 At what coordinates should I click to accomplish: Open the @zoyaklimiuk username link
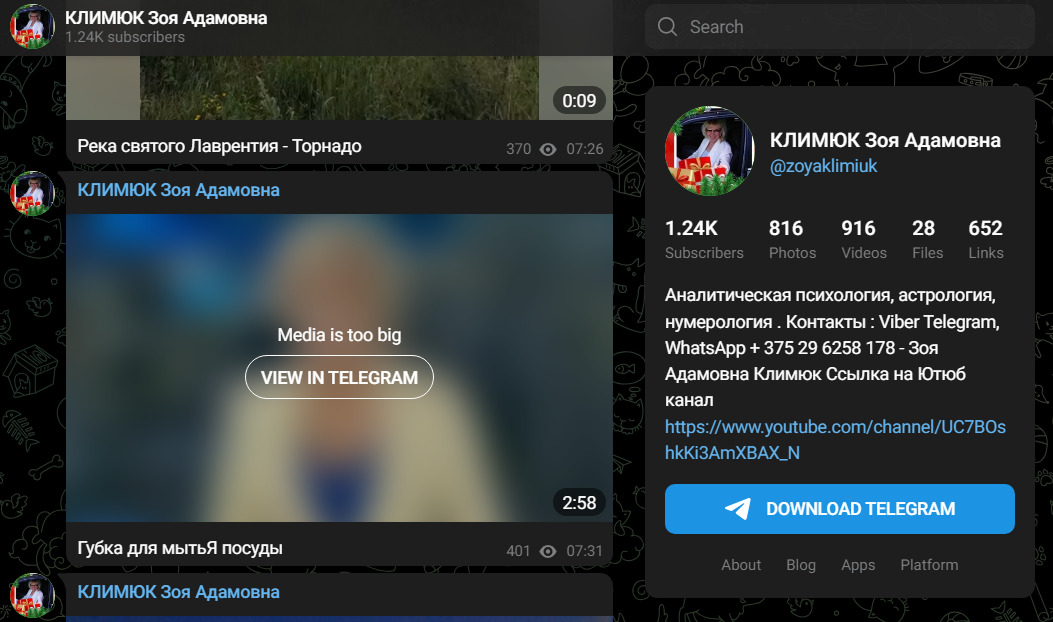[x=823, y=166]
